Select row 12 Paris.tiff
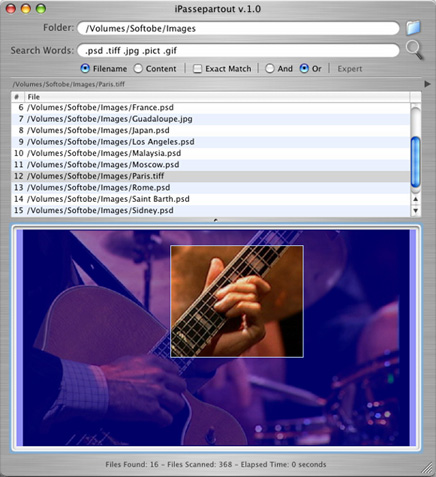 pyautogui.click(x=211, y=176)
